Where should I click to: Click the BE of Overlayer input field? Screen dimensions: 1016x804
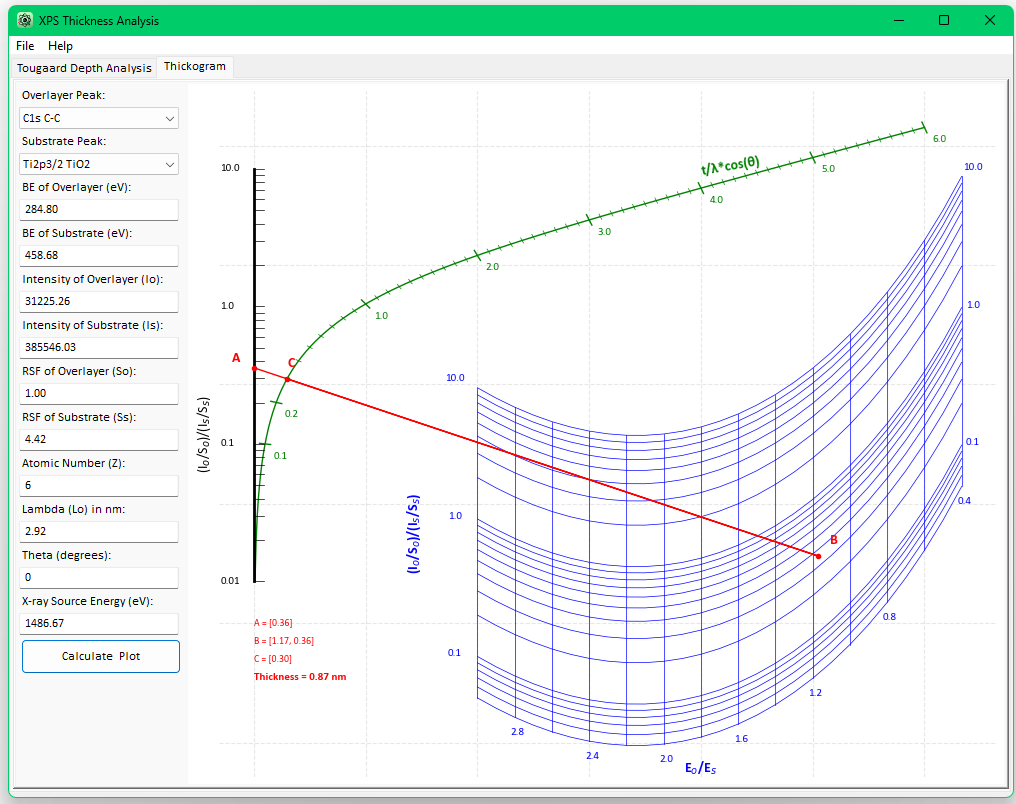tap(99, 209)
